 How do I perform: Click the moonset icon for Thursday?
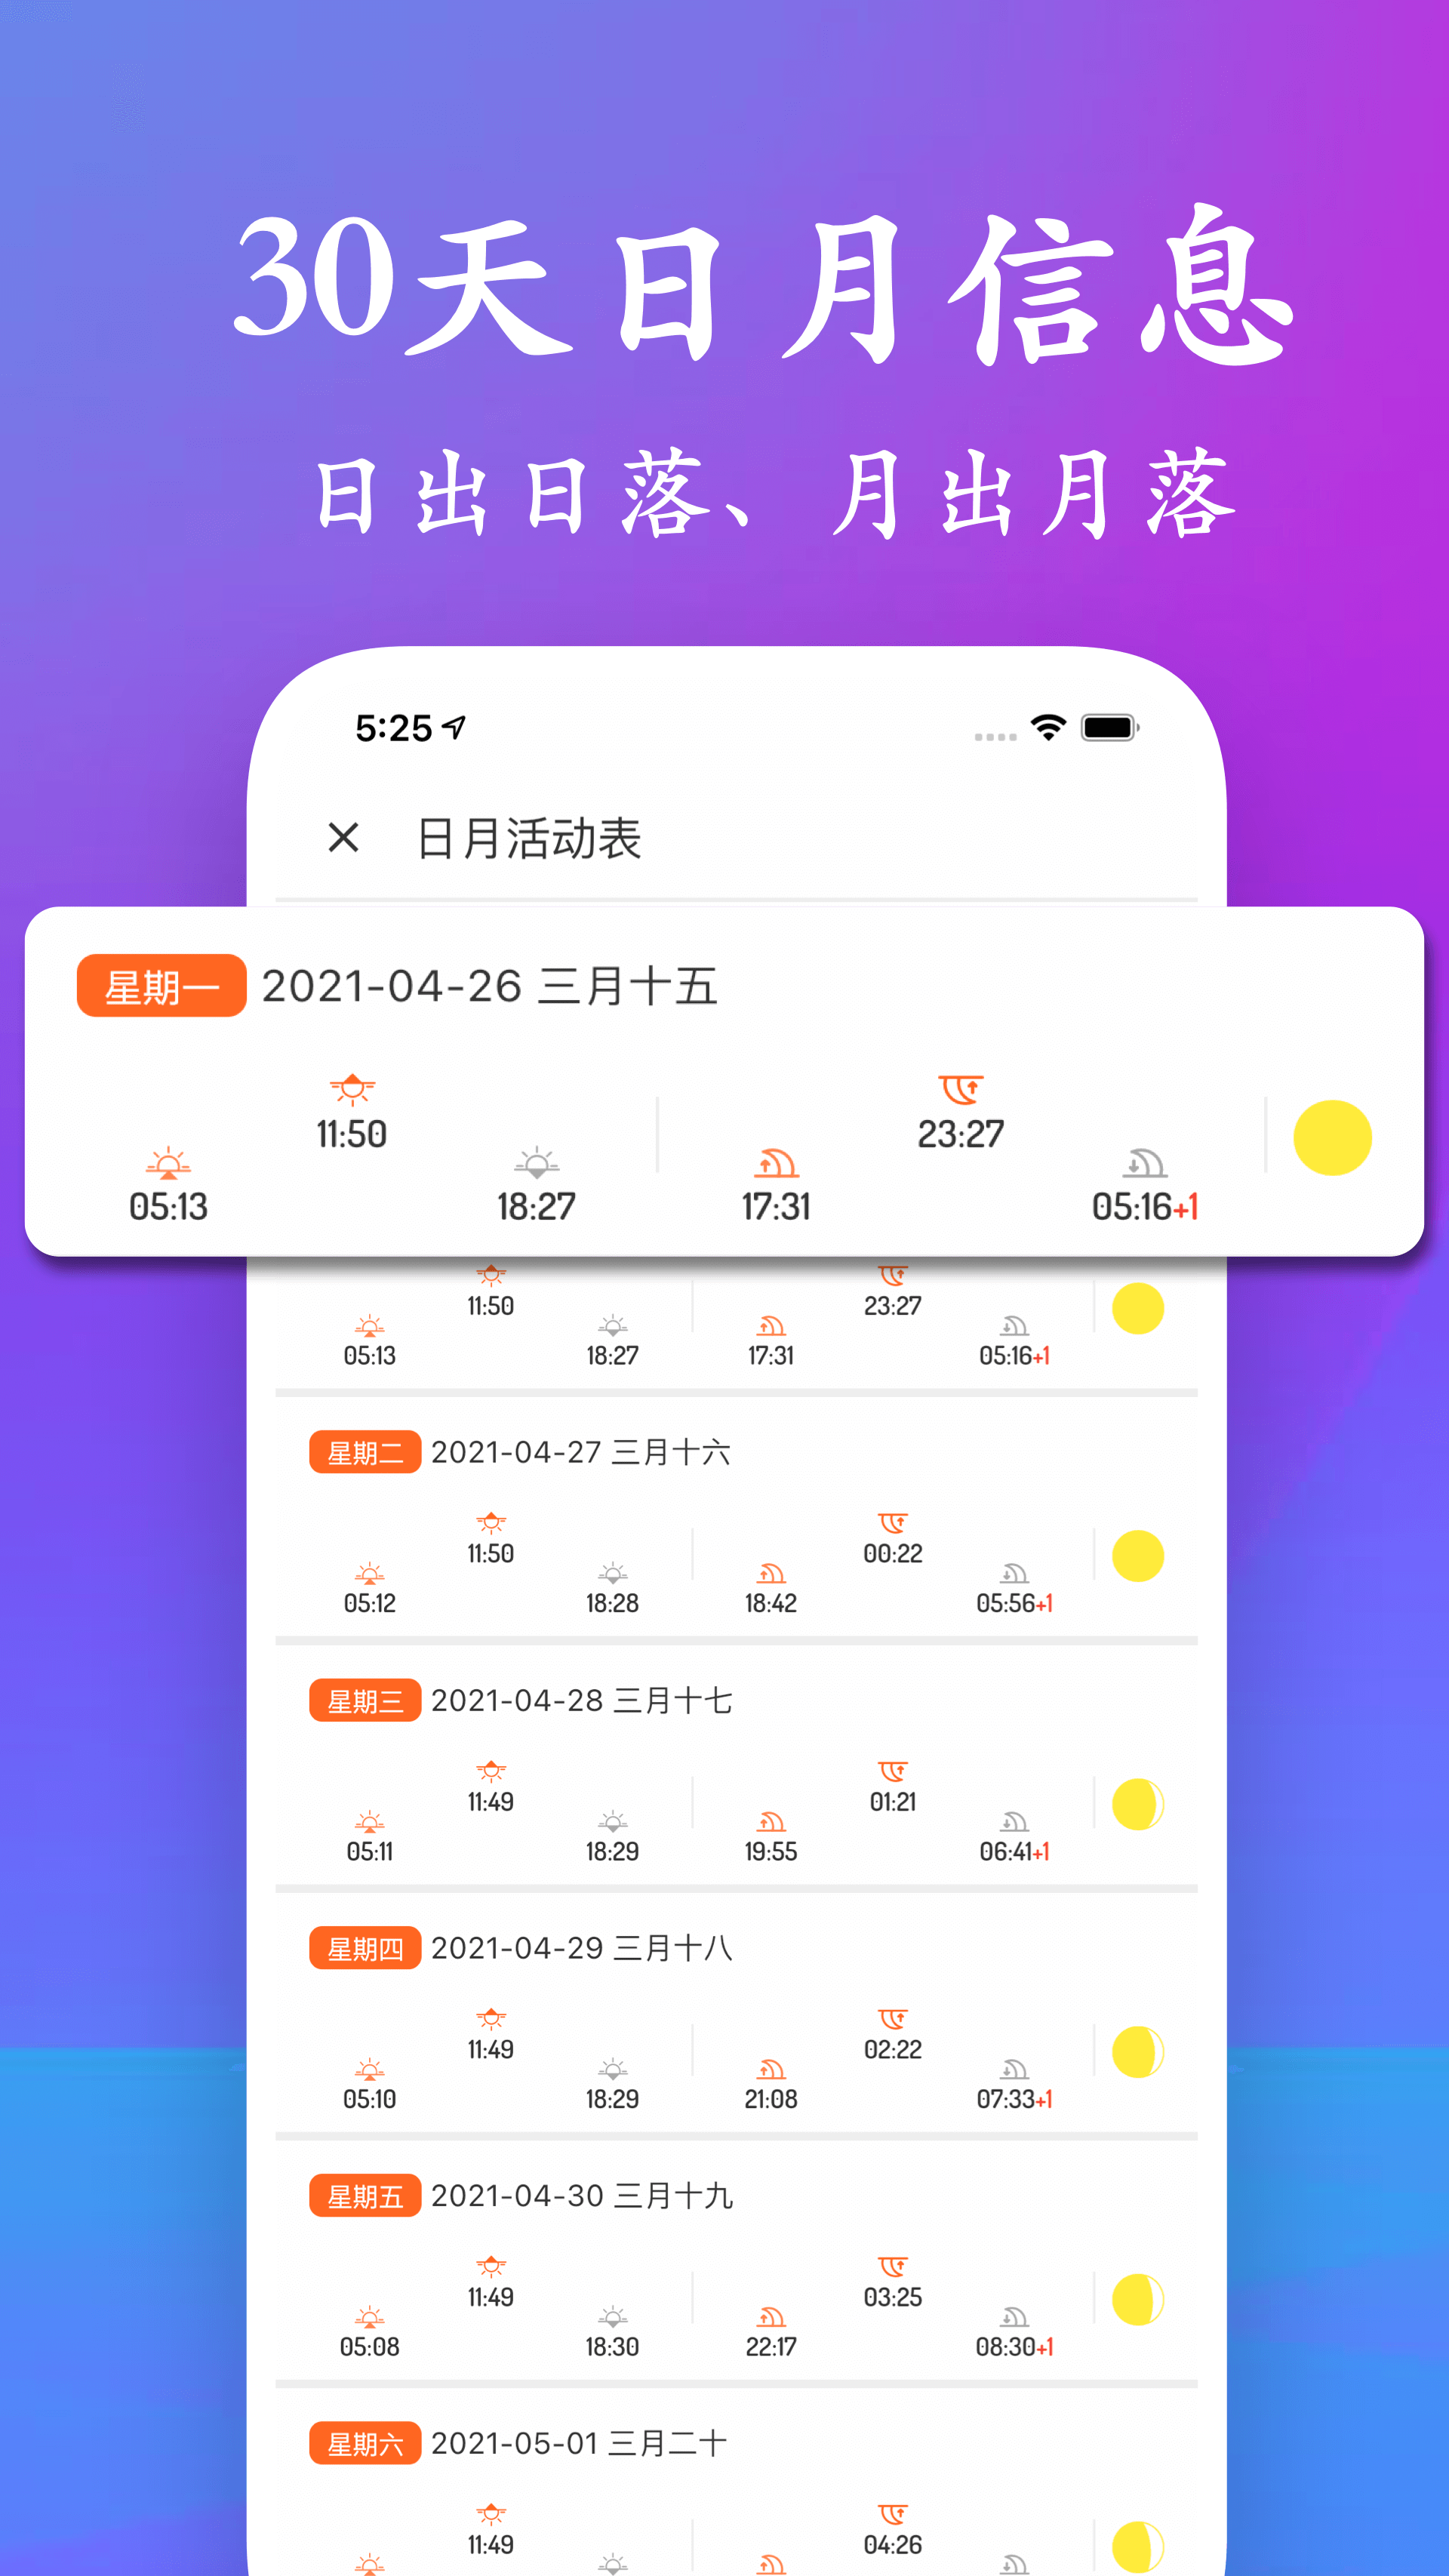tap(1017, 2057)
